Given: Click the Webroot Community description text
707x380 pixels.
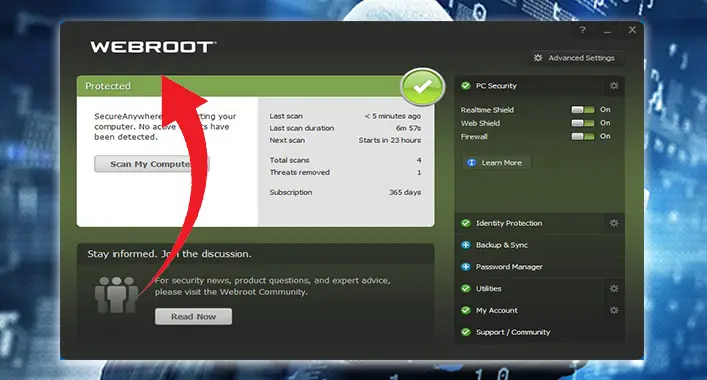Looking at the screenshot, I should click(273, 286).
